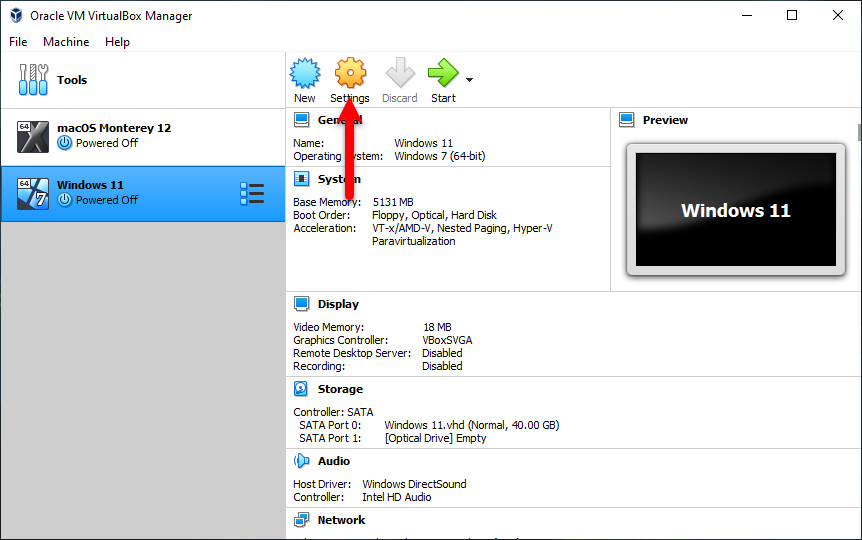Click Floppy, Optical, Hard Disk boot order
Image resolution: width=862 pixels, height=540 pixels.
click(434, 215)
